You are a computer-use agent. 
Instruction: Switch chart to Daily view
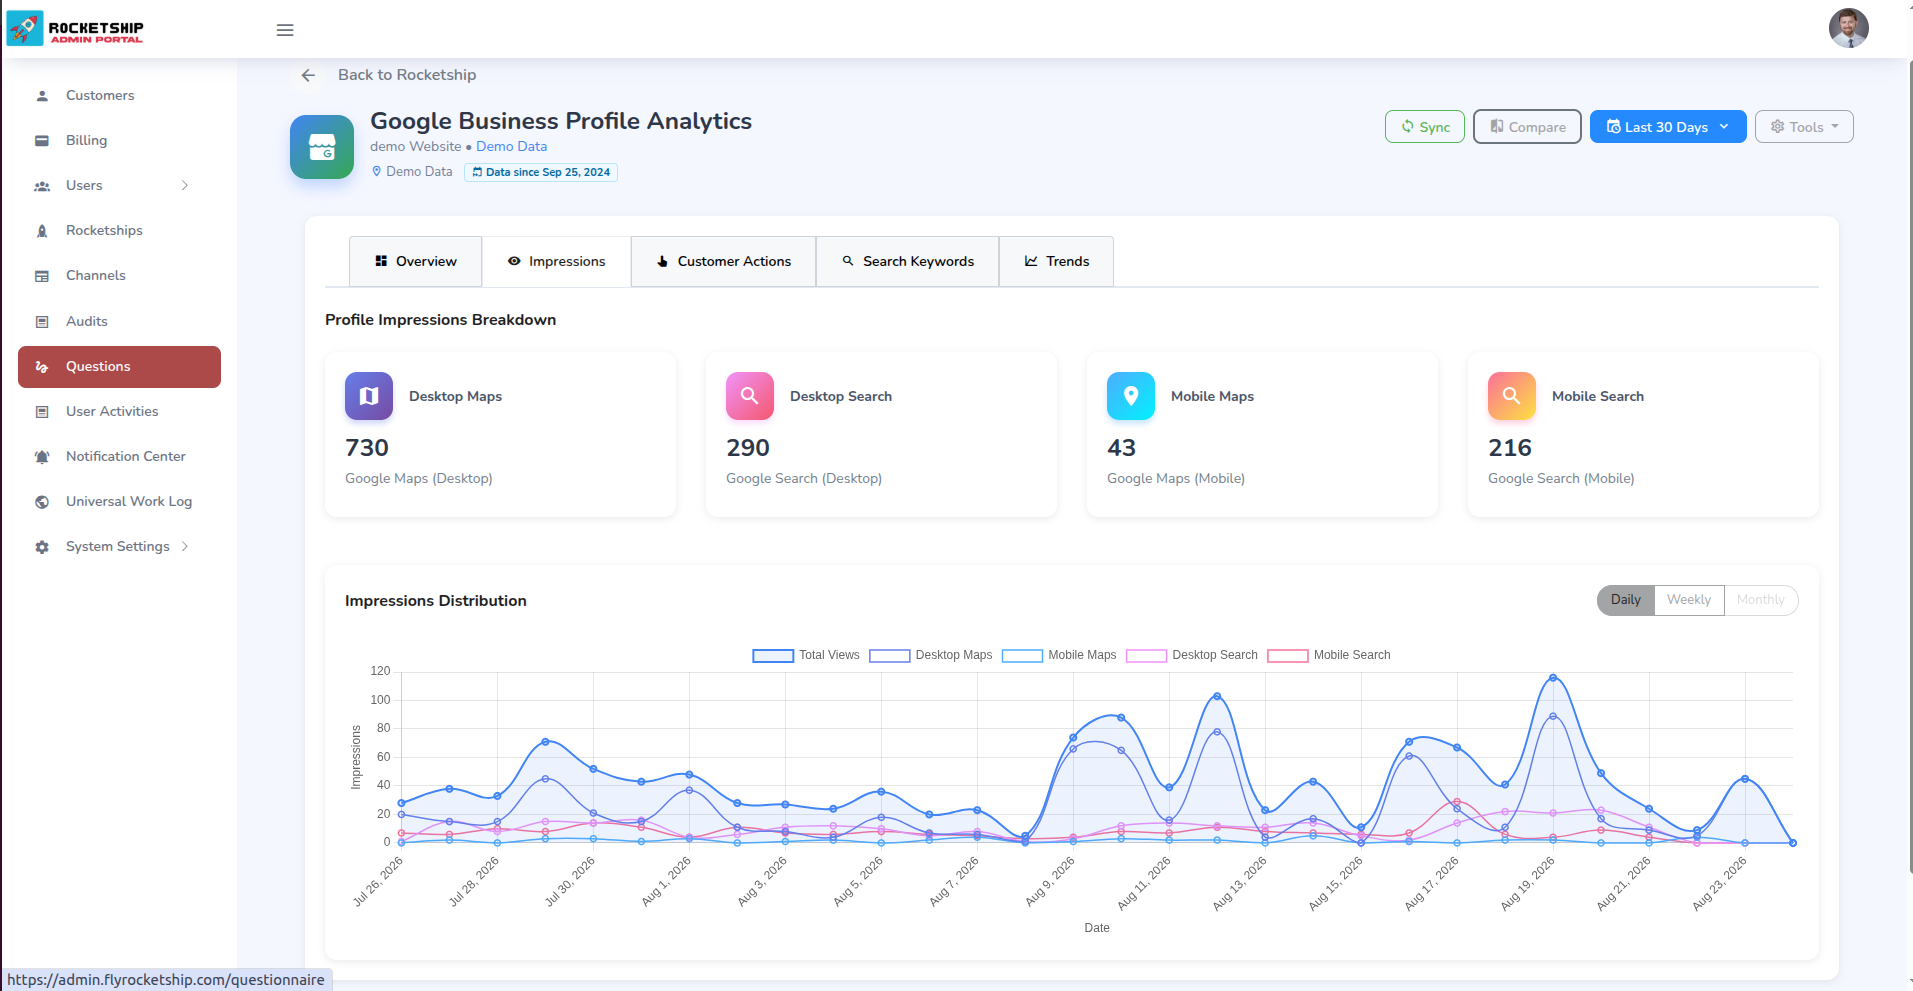click(1626, 600)
